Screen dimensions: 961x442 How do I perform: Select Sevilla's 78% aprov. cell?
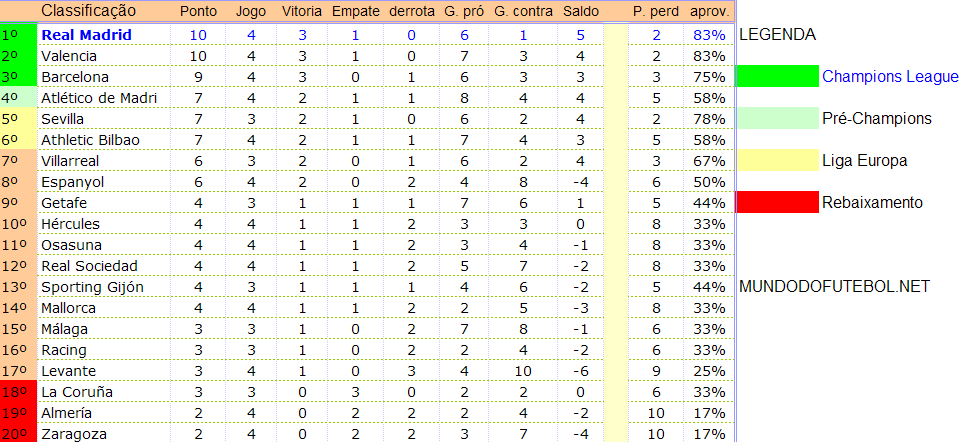pos(710,119)
